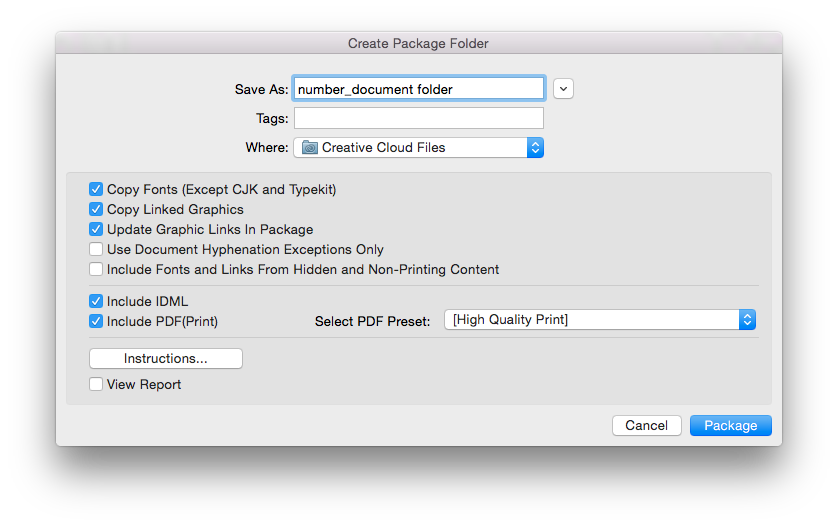Open the Select PDF Preset dropdown

point(600,320)
